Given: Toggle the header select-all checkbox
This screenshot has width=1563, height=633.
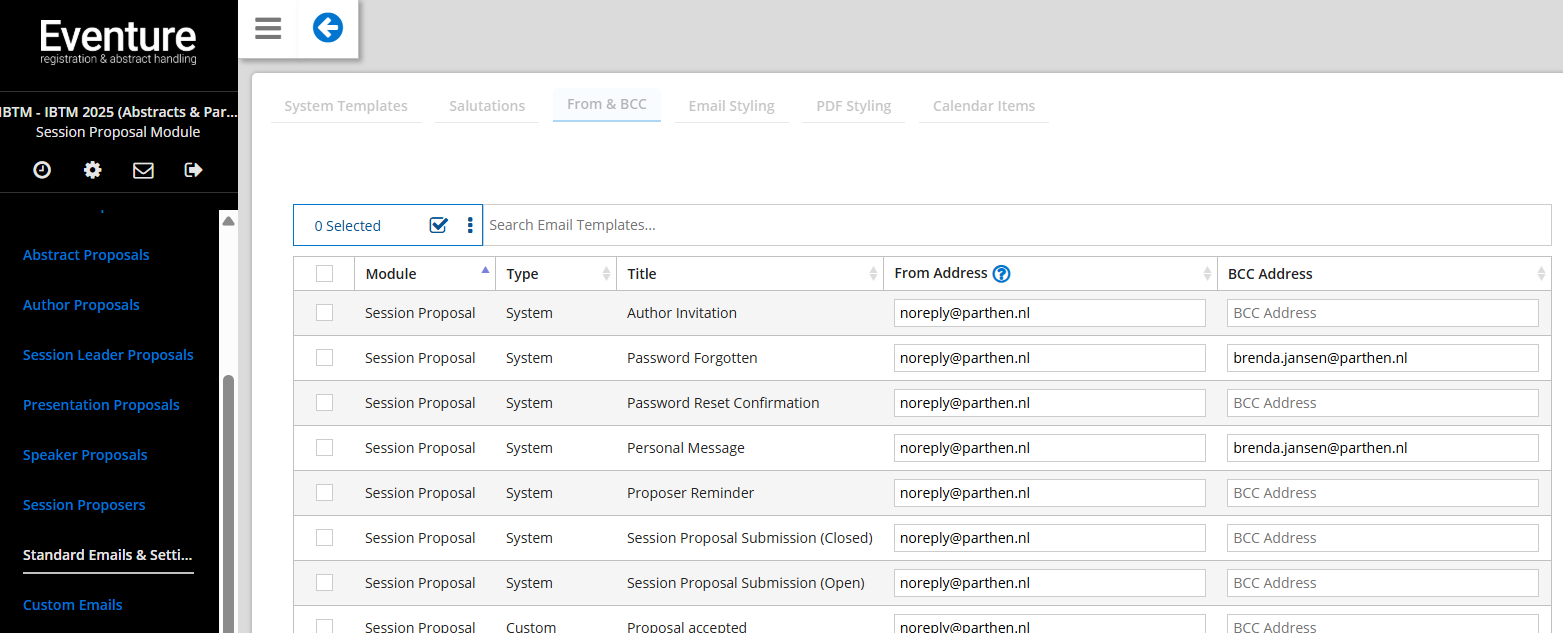Looking at the screenshot, I should (x=324, y=273).
